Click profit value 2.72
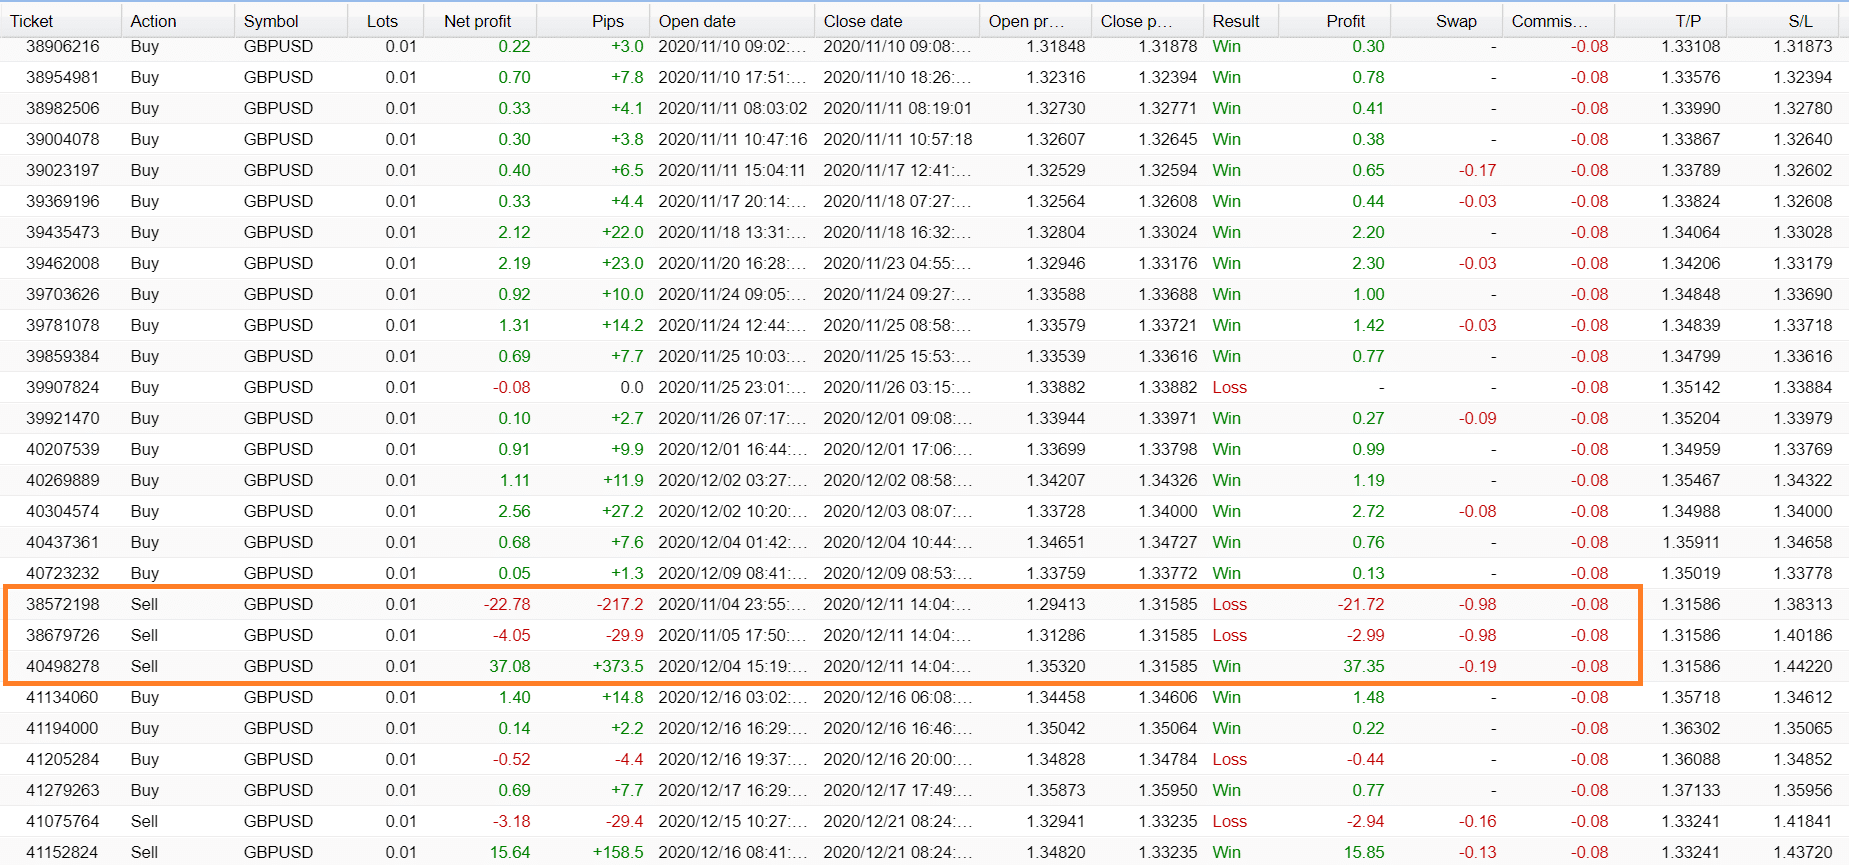Screen dimensions: 1849x865 pyautogui.click(x=1368, y=511)
